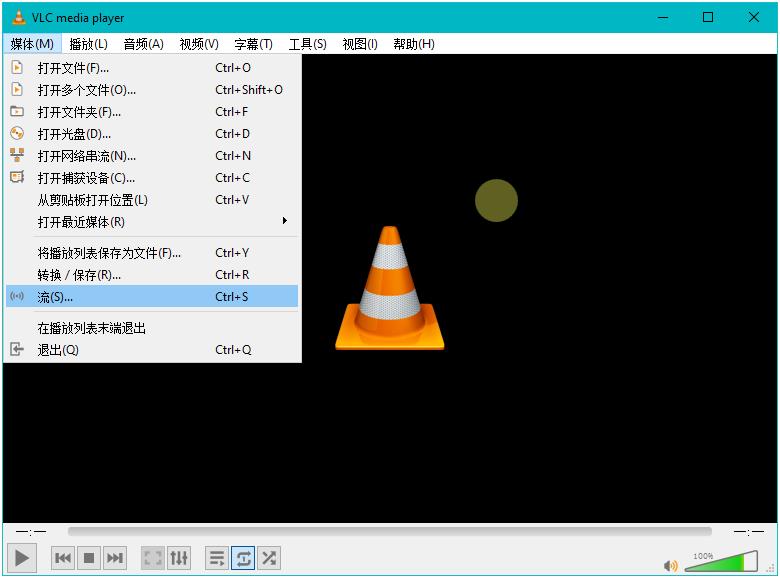Open the 视图(I) menu
The width and height of the screenshot is (780, 578).
(360, 44)
